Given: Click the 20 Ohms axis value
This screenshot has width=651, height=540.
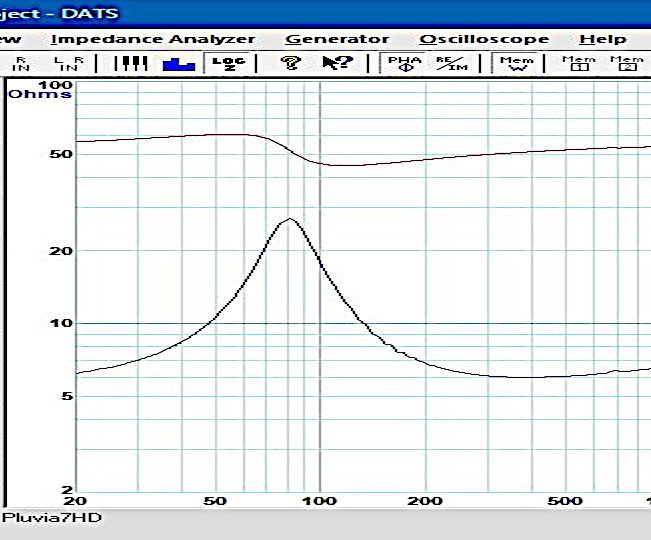Looking at the screenshot, I should coord(61,251).
